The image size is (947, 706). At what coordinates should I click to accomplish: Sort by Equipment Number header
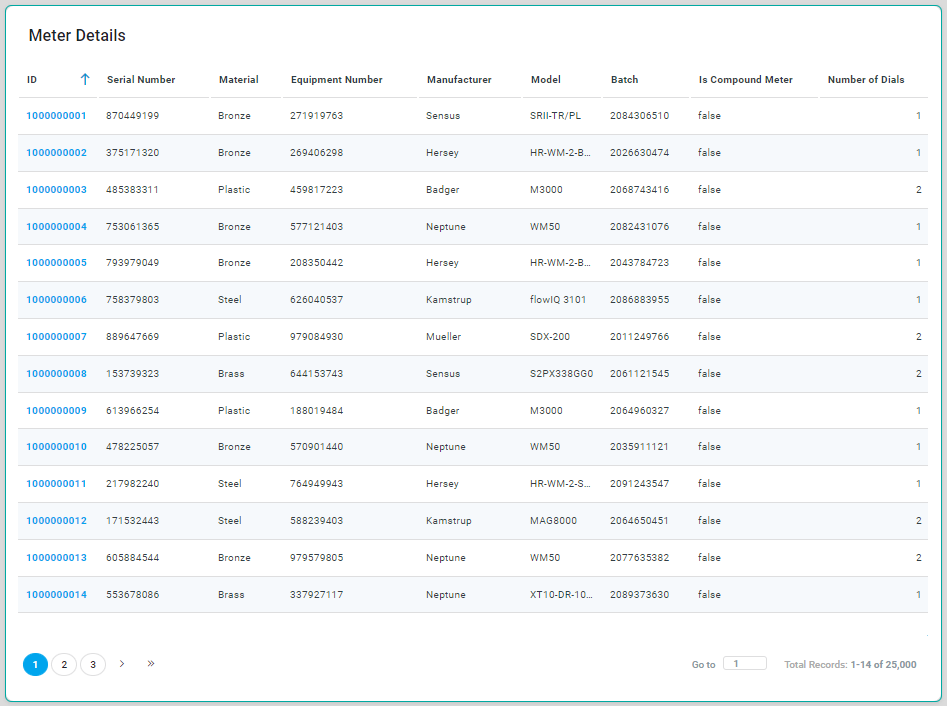[x=336, y=80]
